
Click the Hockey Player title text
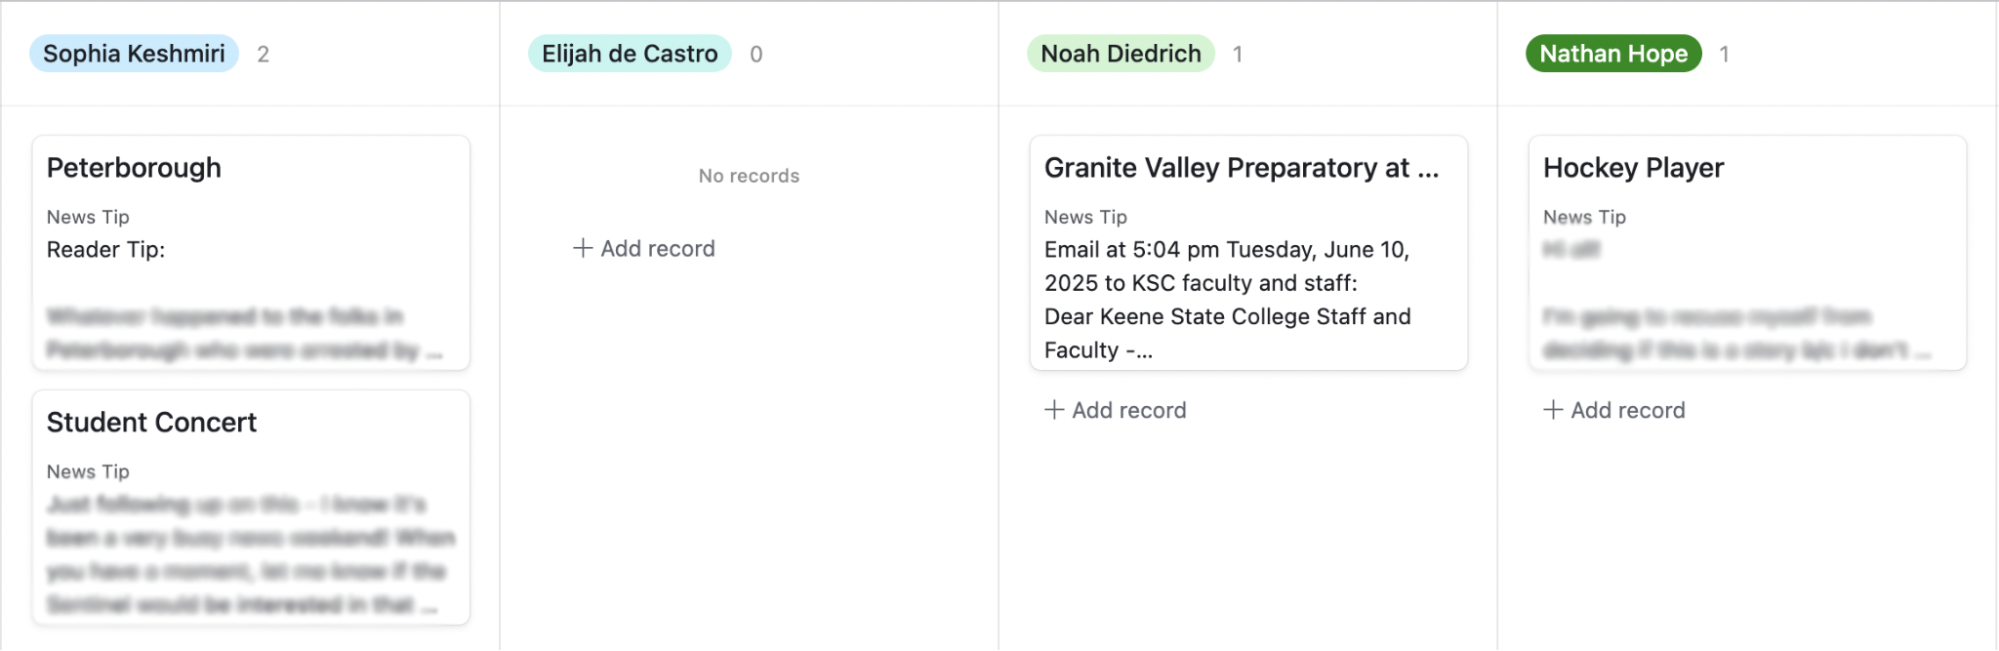coord(1634,168)
